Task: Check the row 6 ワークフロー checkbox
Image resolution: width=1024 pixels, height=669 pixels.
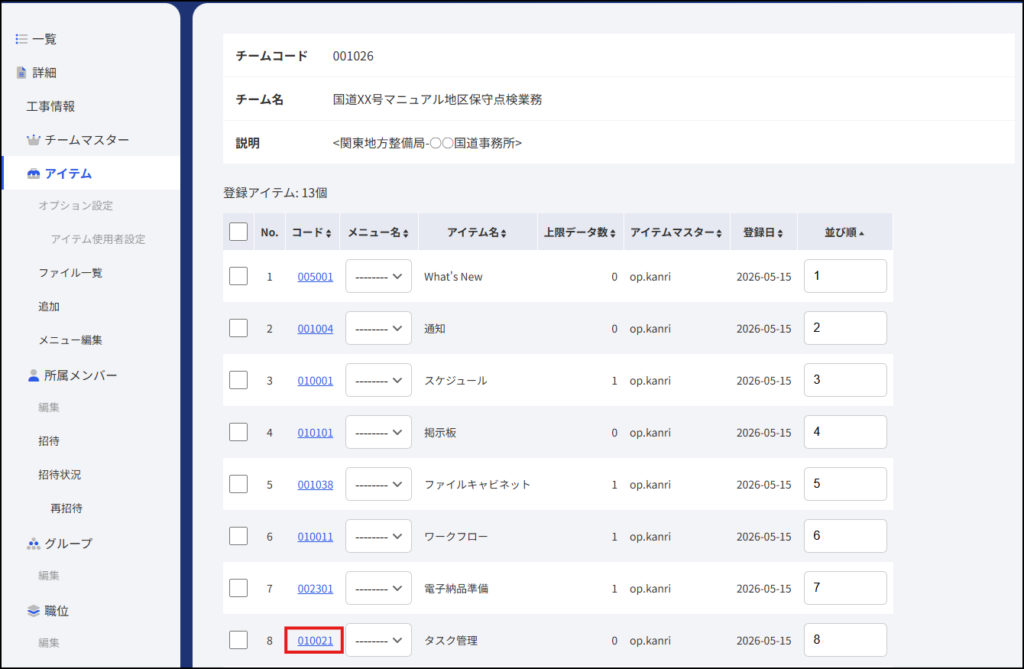Action: tap(238, 536)
